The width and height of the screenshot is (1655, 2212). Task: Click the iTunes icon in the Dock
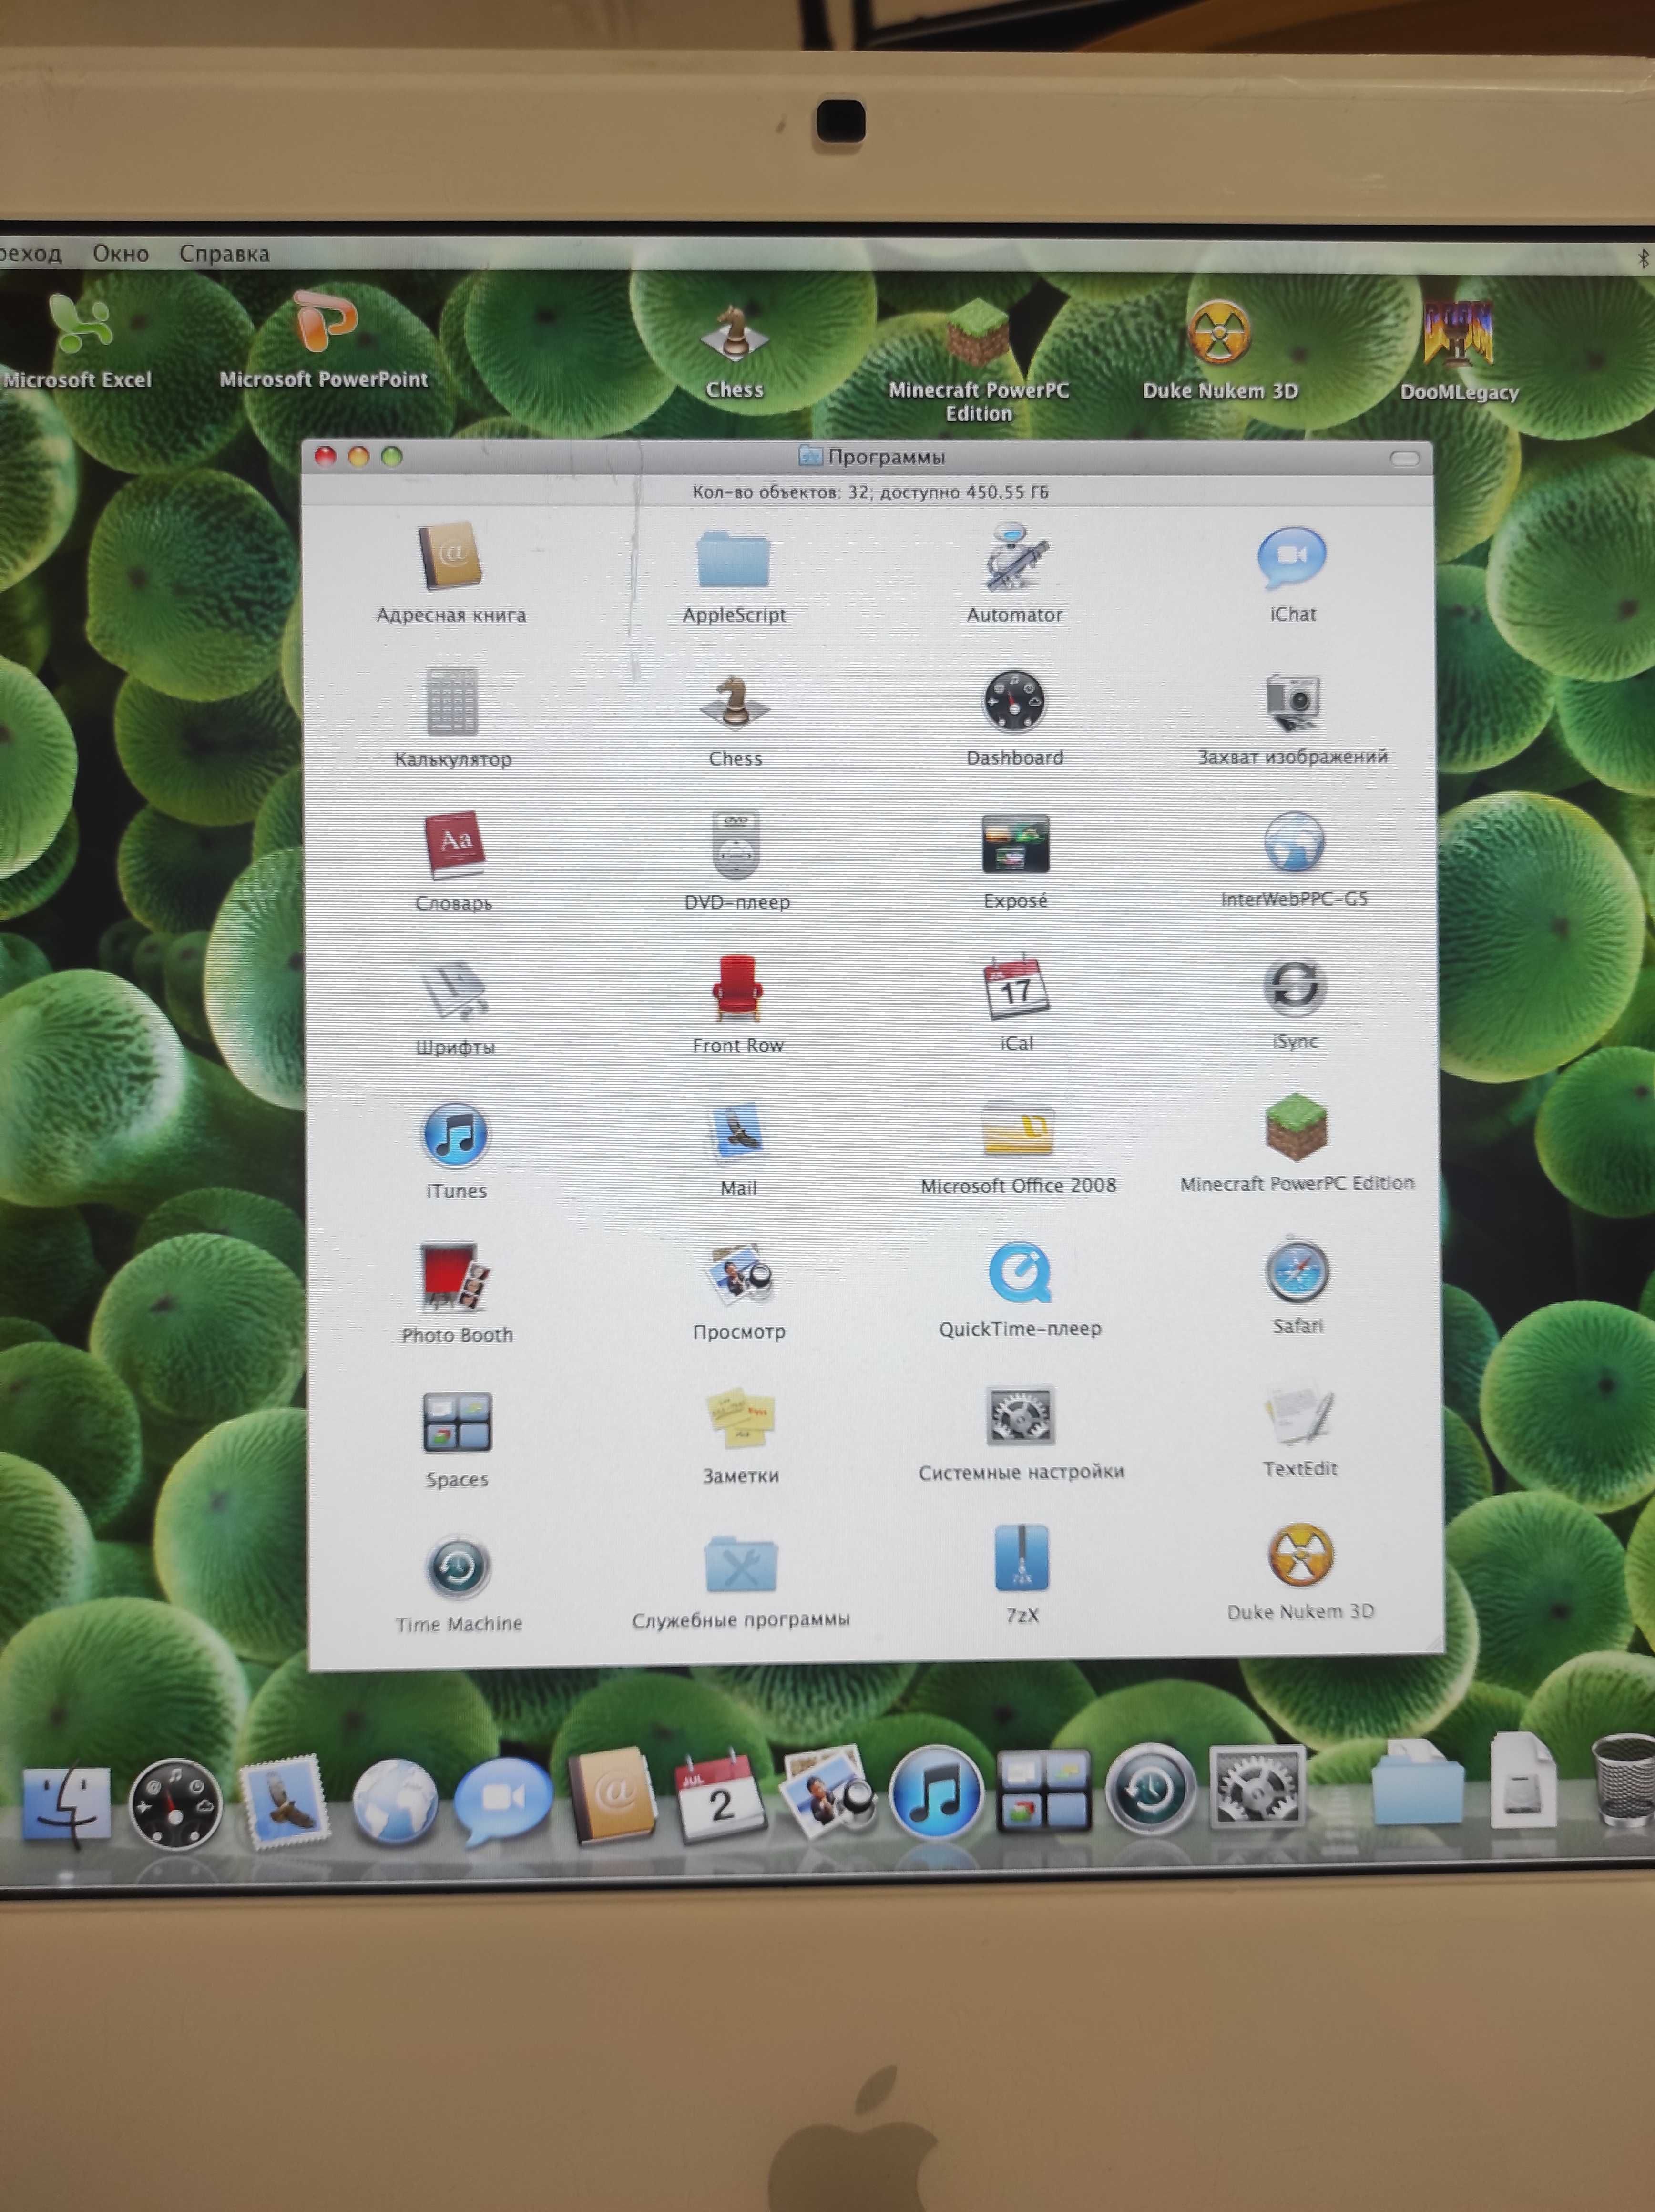click(936, 1792)
